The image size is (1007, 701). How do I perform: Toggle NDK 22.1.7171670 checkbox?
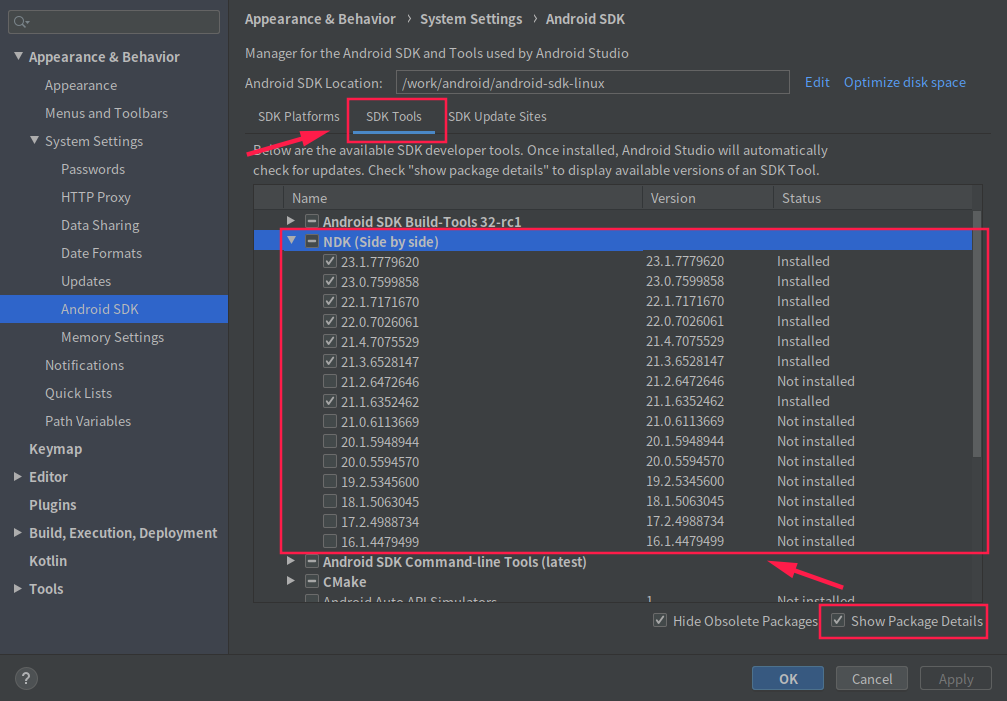330,301
